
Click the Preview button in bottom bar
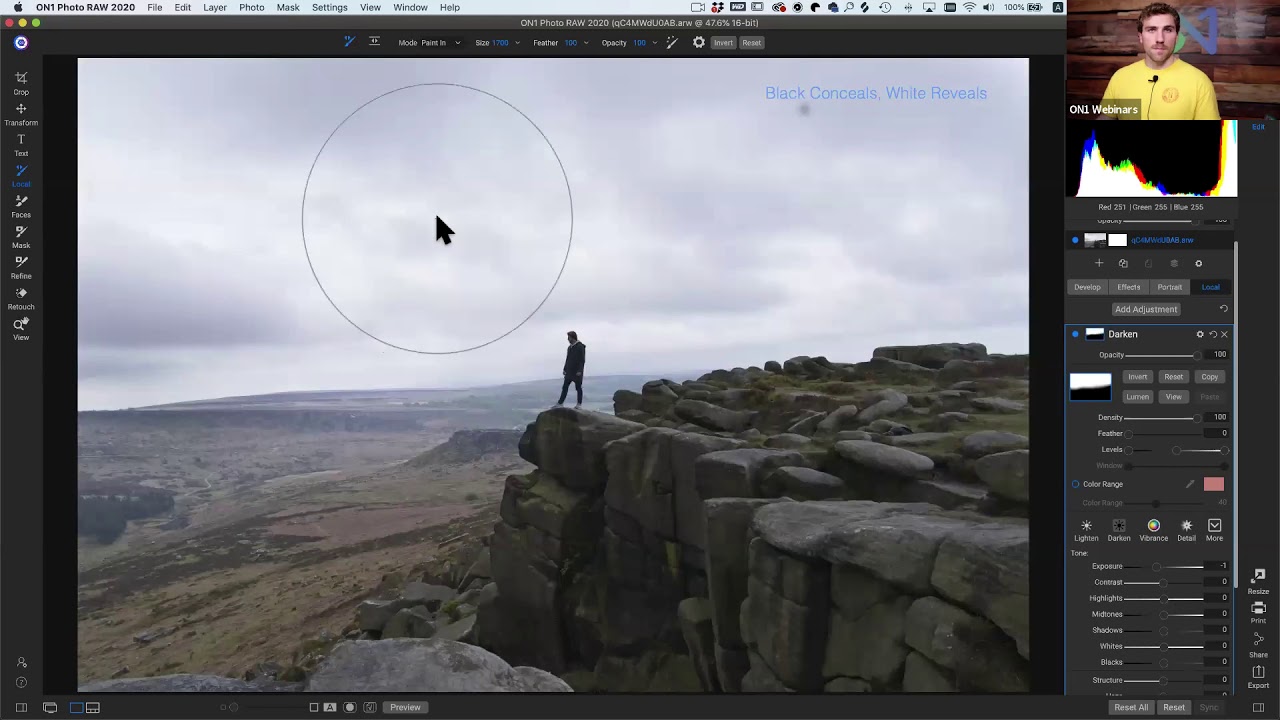405,707
